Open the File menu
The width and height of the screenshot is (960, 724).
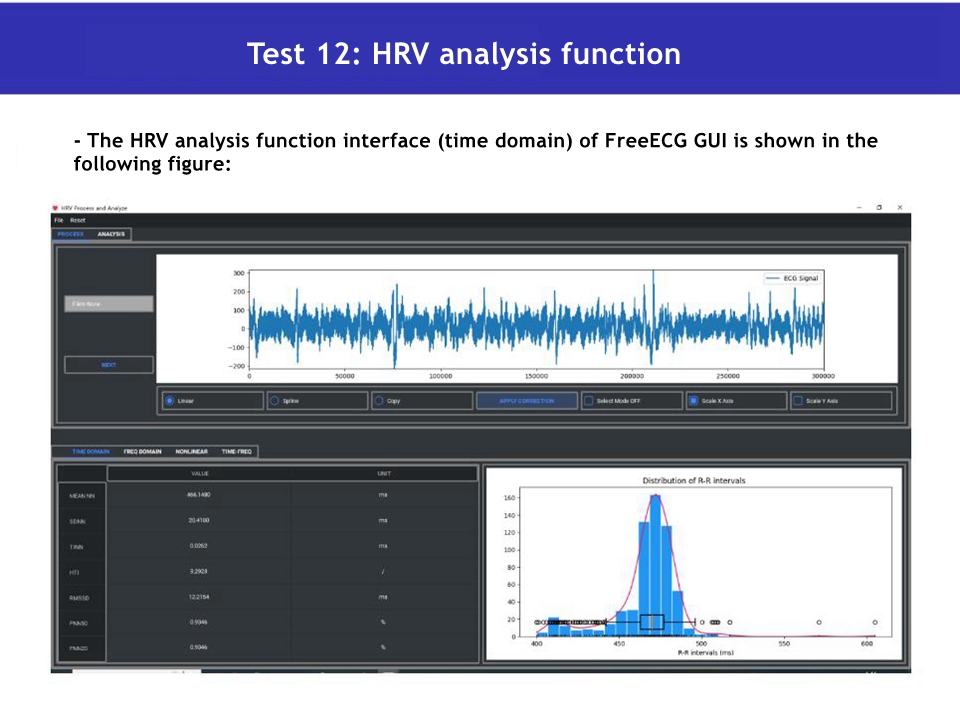pos(59,220)
